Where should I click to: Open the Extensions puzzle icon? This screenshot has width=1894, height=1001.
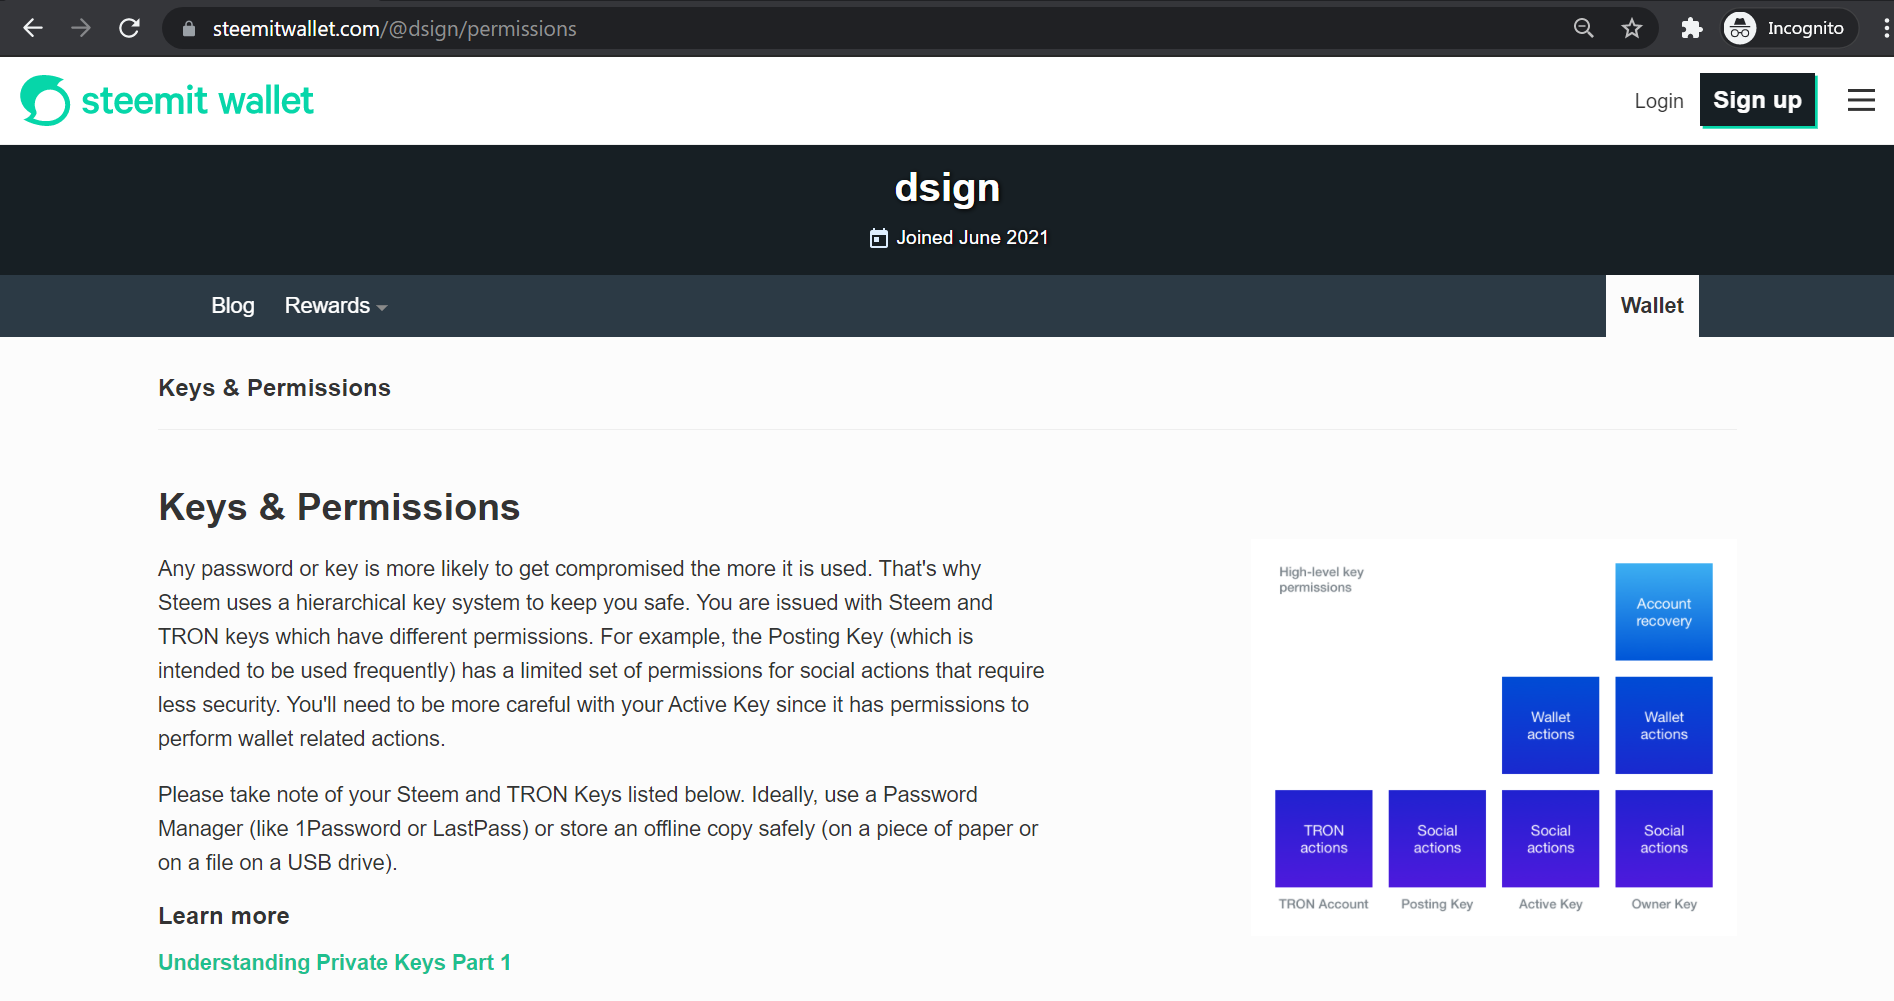1691,28
